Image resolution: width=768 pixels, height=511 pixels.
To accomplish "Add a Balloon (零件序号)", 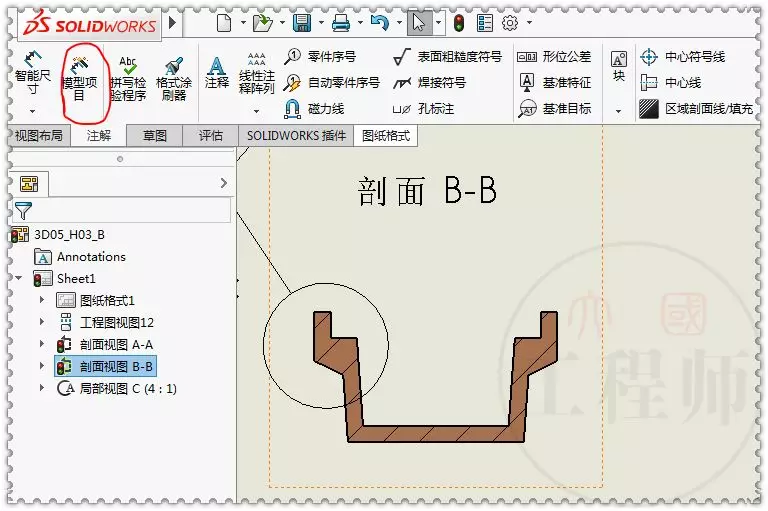I will click(320, 56).
